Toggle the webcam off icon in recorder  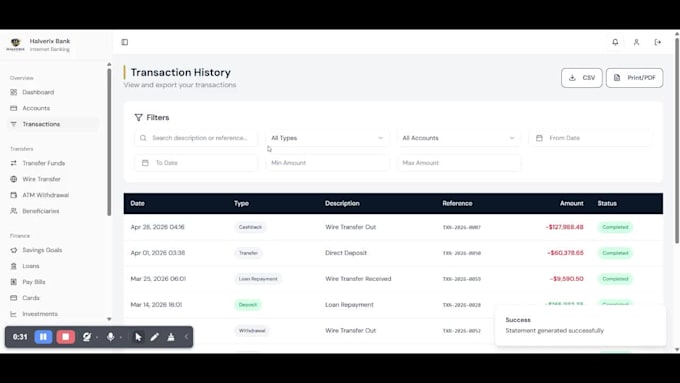[x=87, y=337]
